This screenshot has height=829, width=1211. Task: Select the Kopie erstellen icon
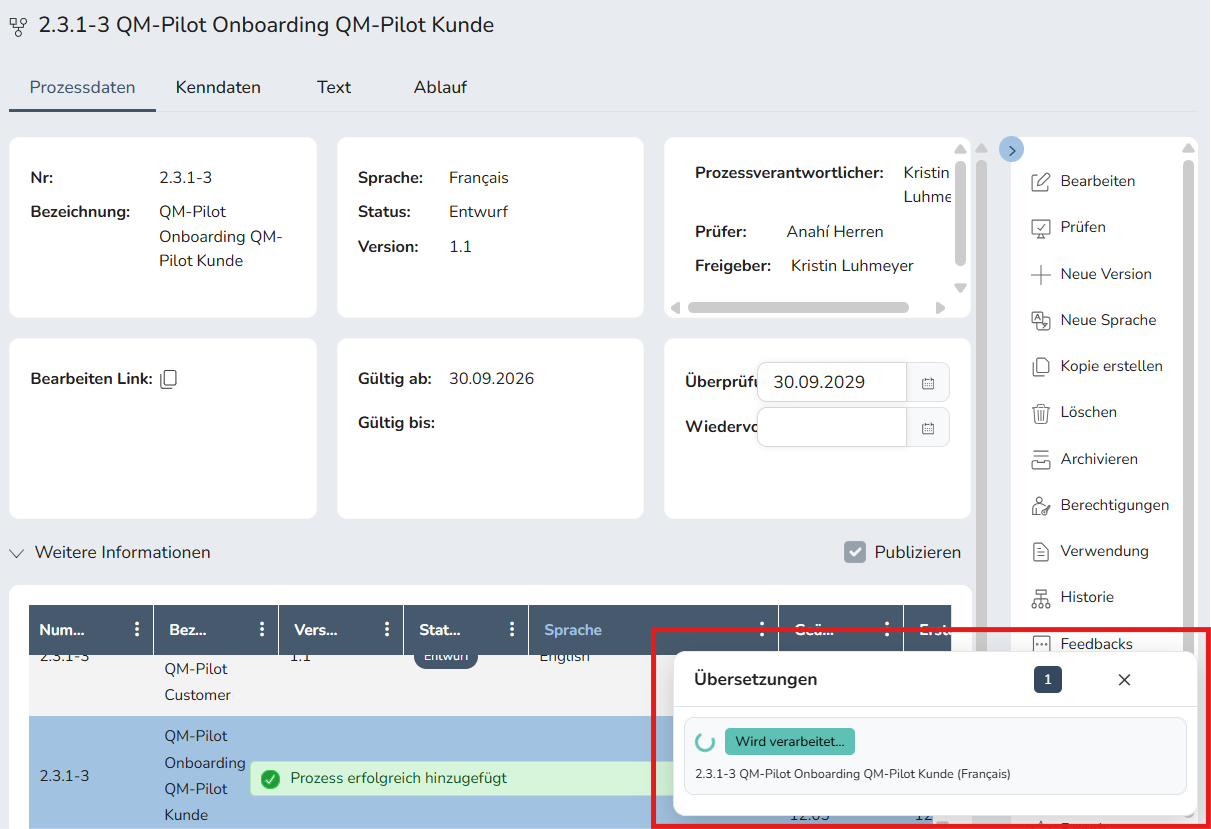pos(1041,366)
